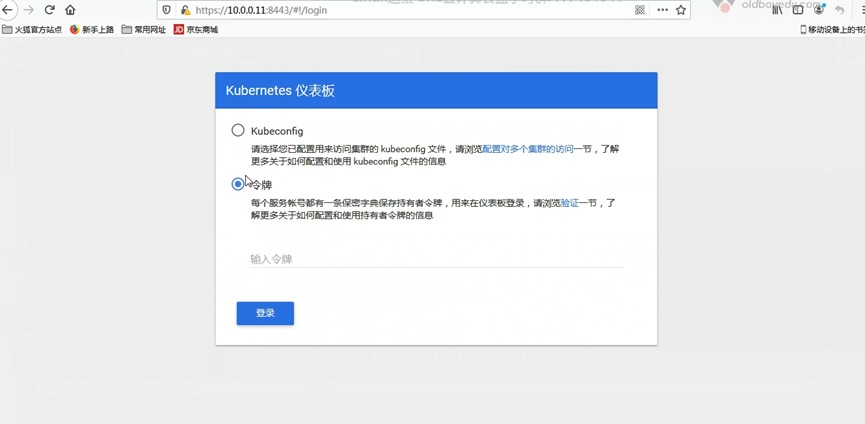Screen dimensions: 865x424
Task: Open the 移动设备上的书签 mobile bookmarks
Action: (x=832, y=30)
